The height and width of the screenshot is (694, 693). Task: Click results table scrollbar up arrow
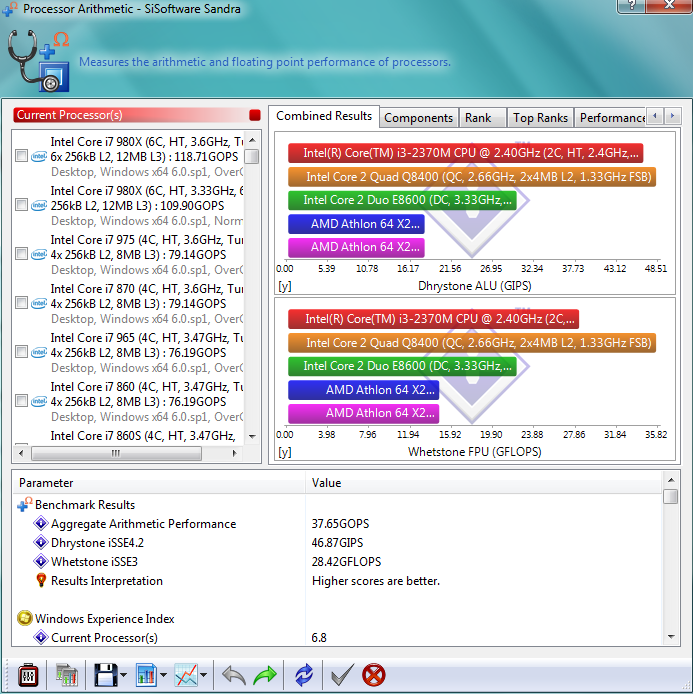pos(671,480)
